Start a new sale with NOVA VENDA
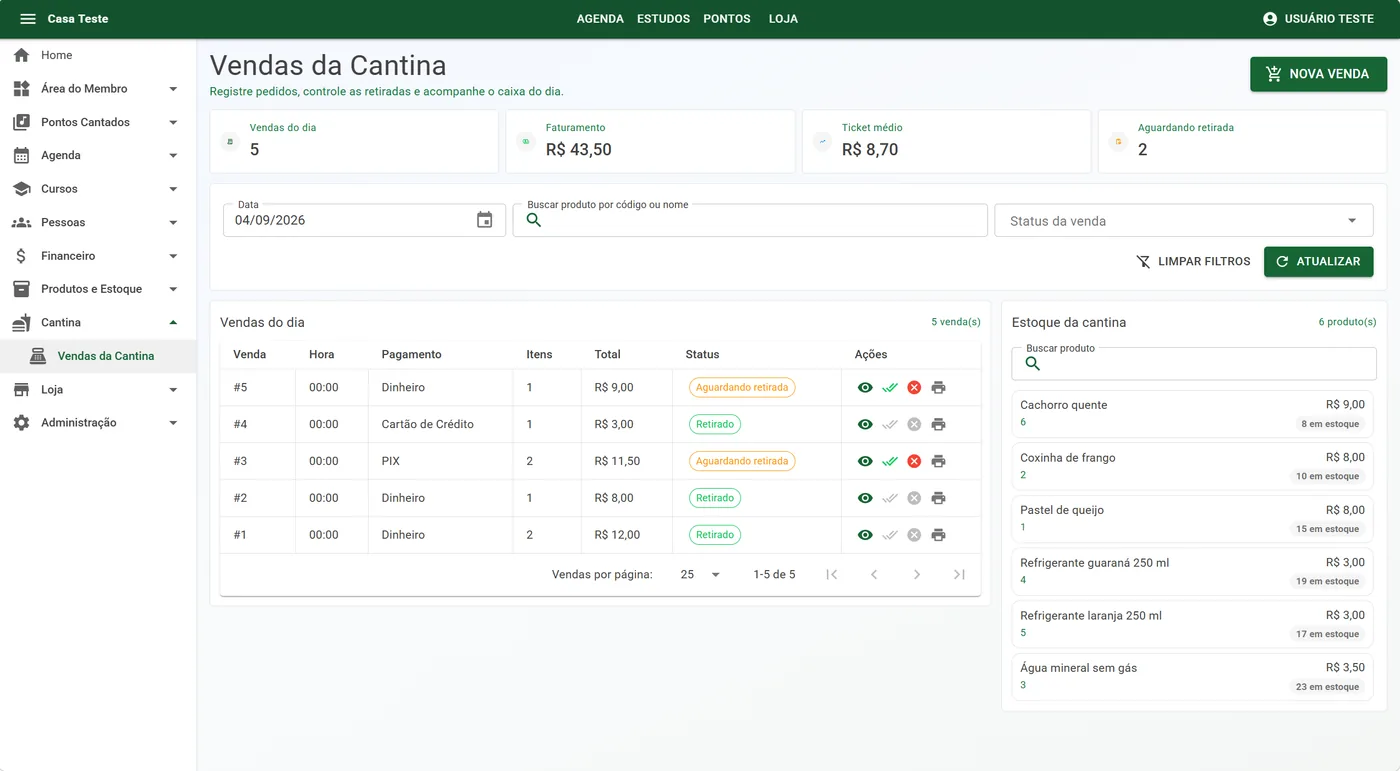Viewport: 1400px width, 771px height. [1318, 74]
